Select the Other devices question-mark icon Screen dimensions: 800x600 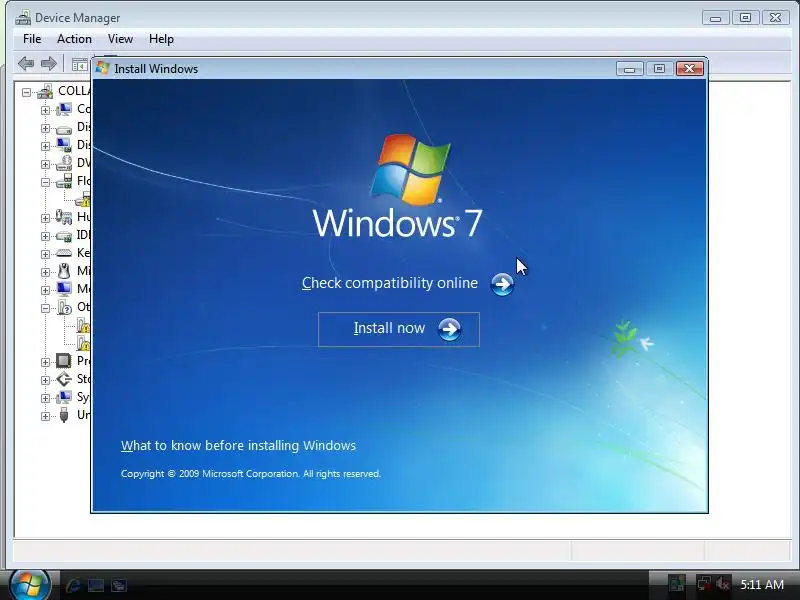tap(64, 308)
